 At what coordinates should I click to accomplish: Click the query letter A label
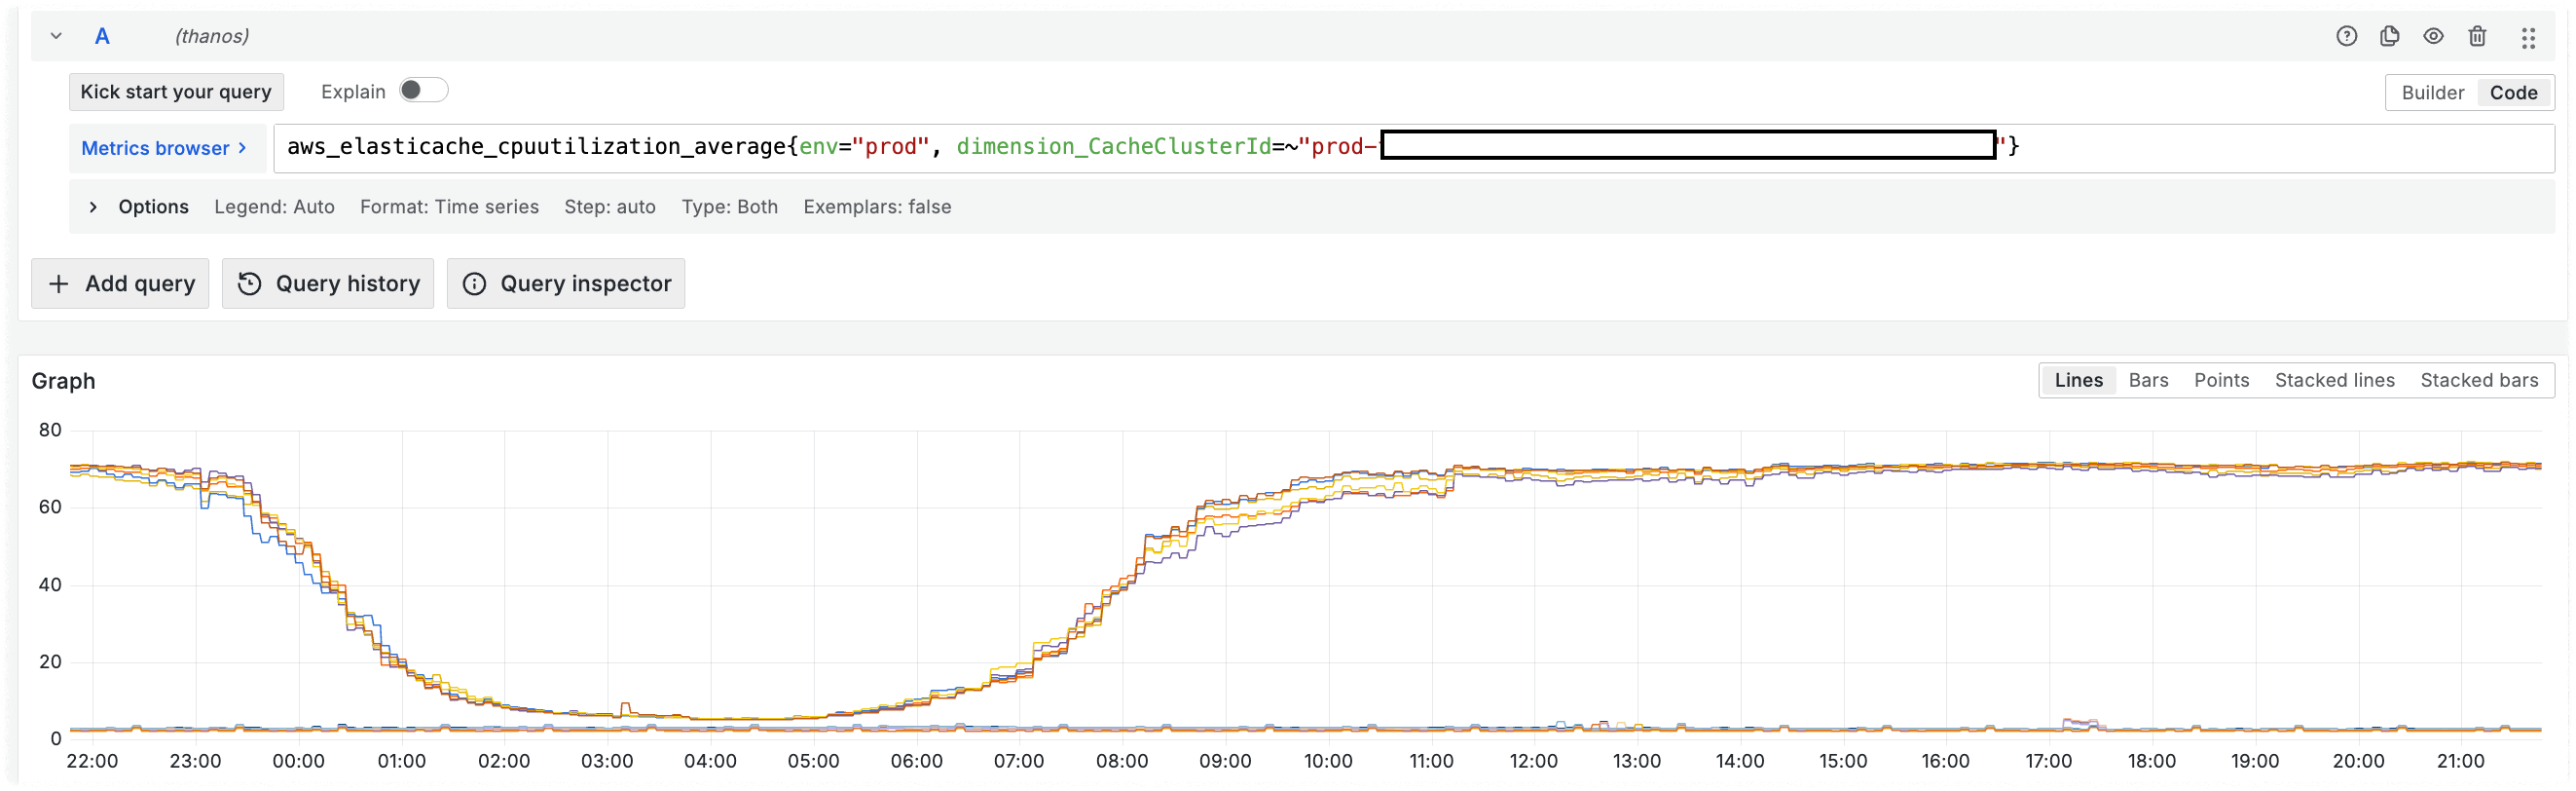pos(102,36)
